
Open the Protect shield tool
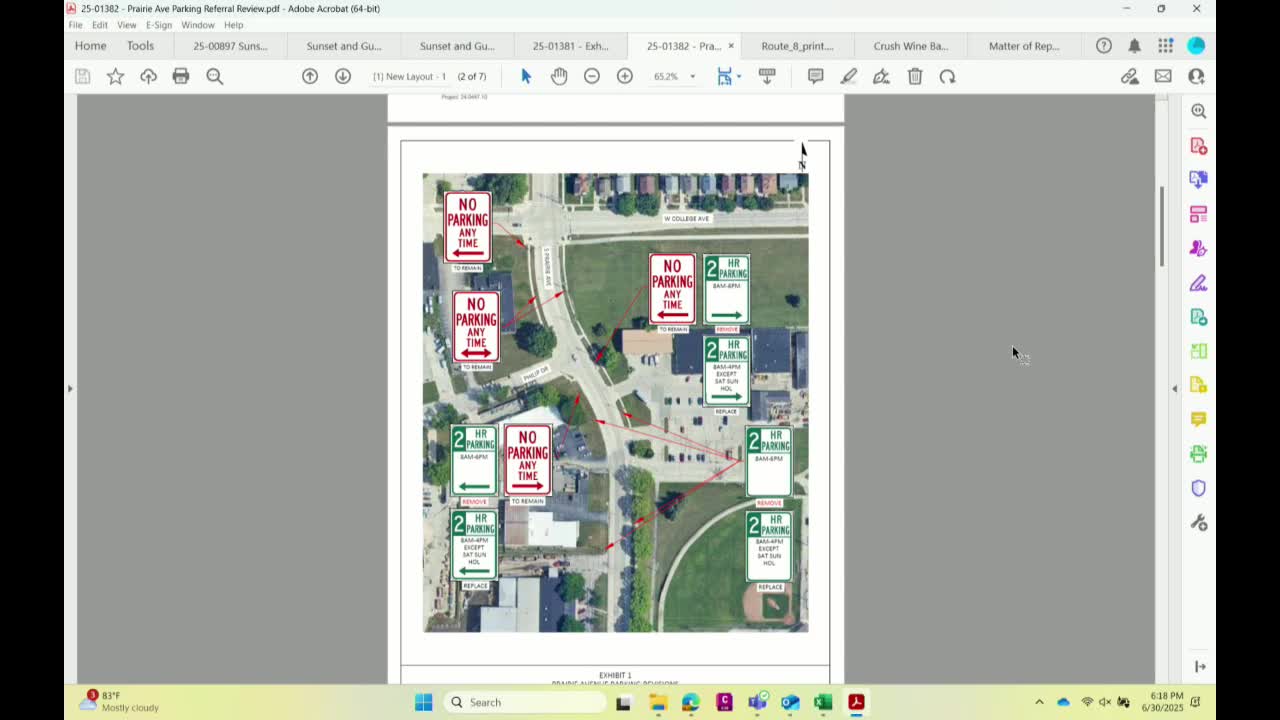1199,488
